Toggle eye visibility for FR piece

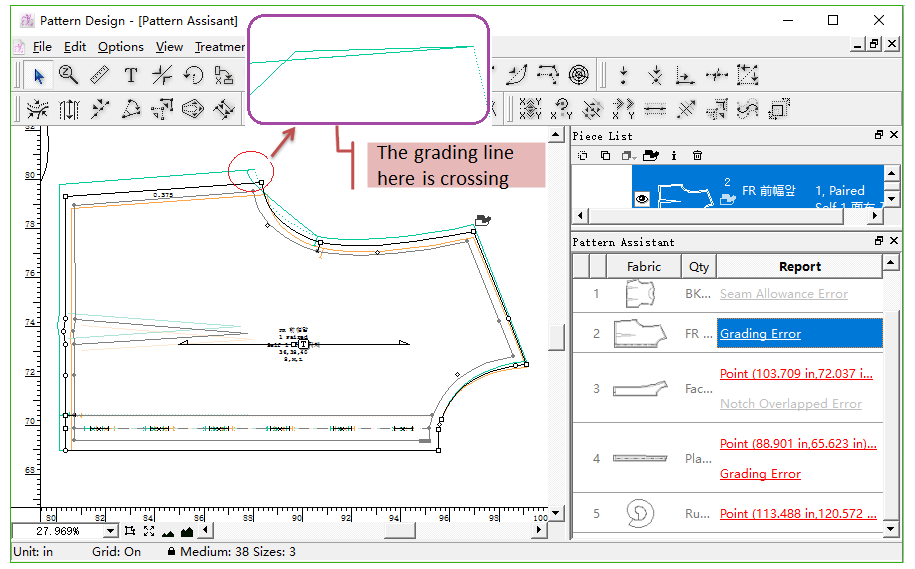tap(642, 199)
